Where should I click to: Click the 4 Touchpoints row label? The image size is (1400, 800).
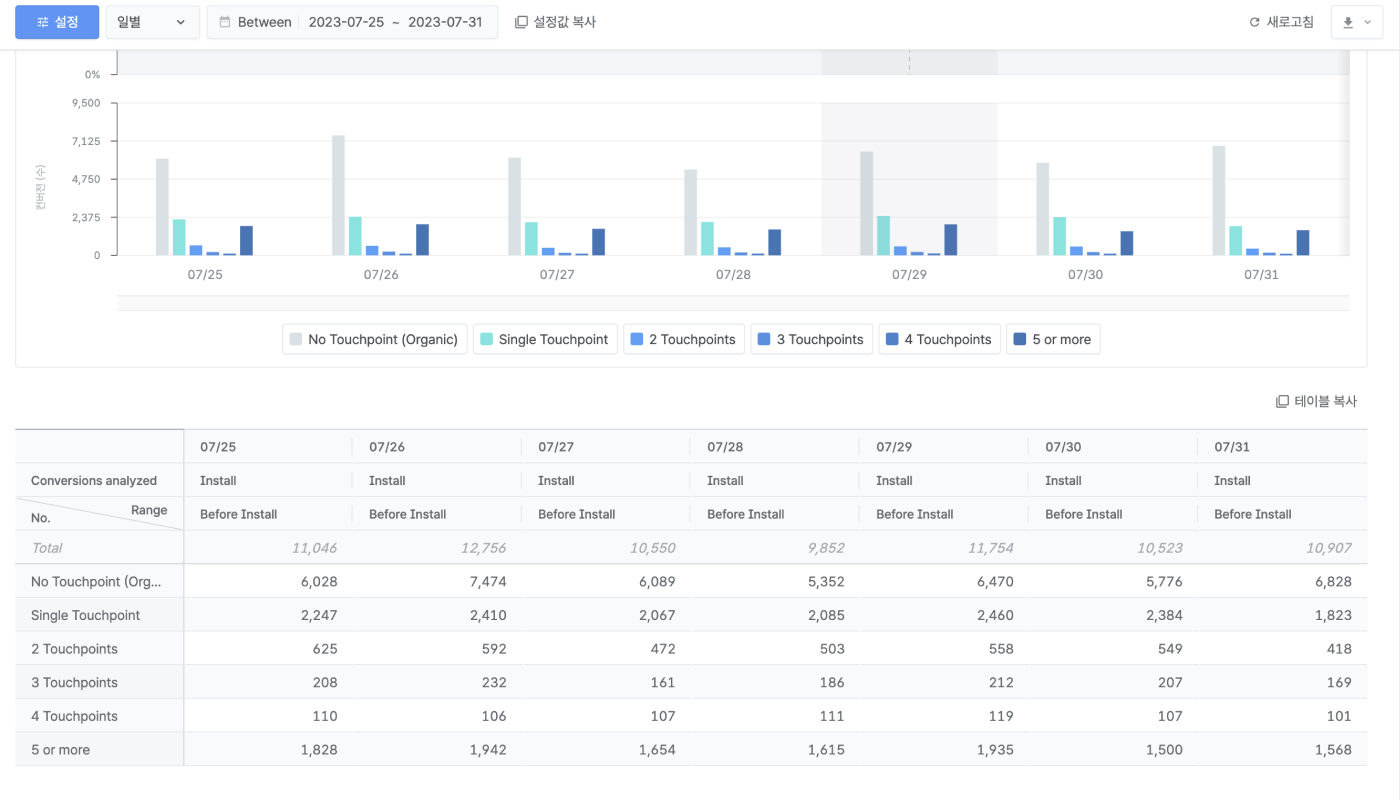[x=74, y=716]
